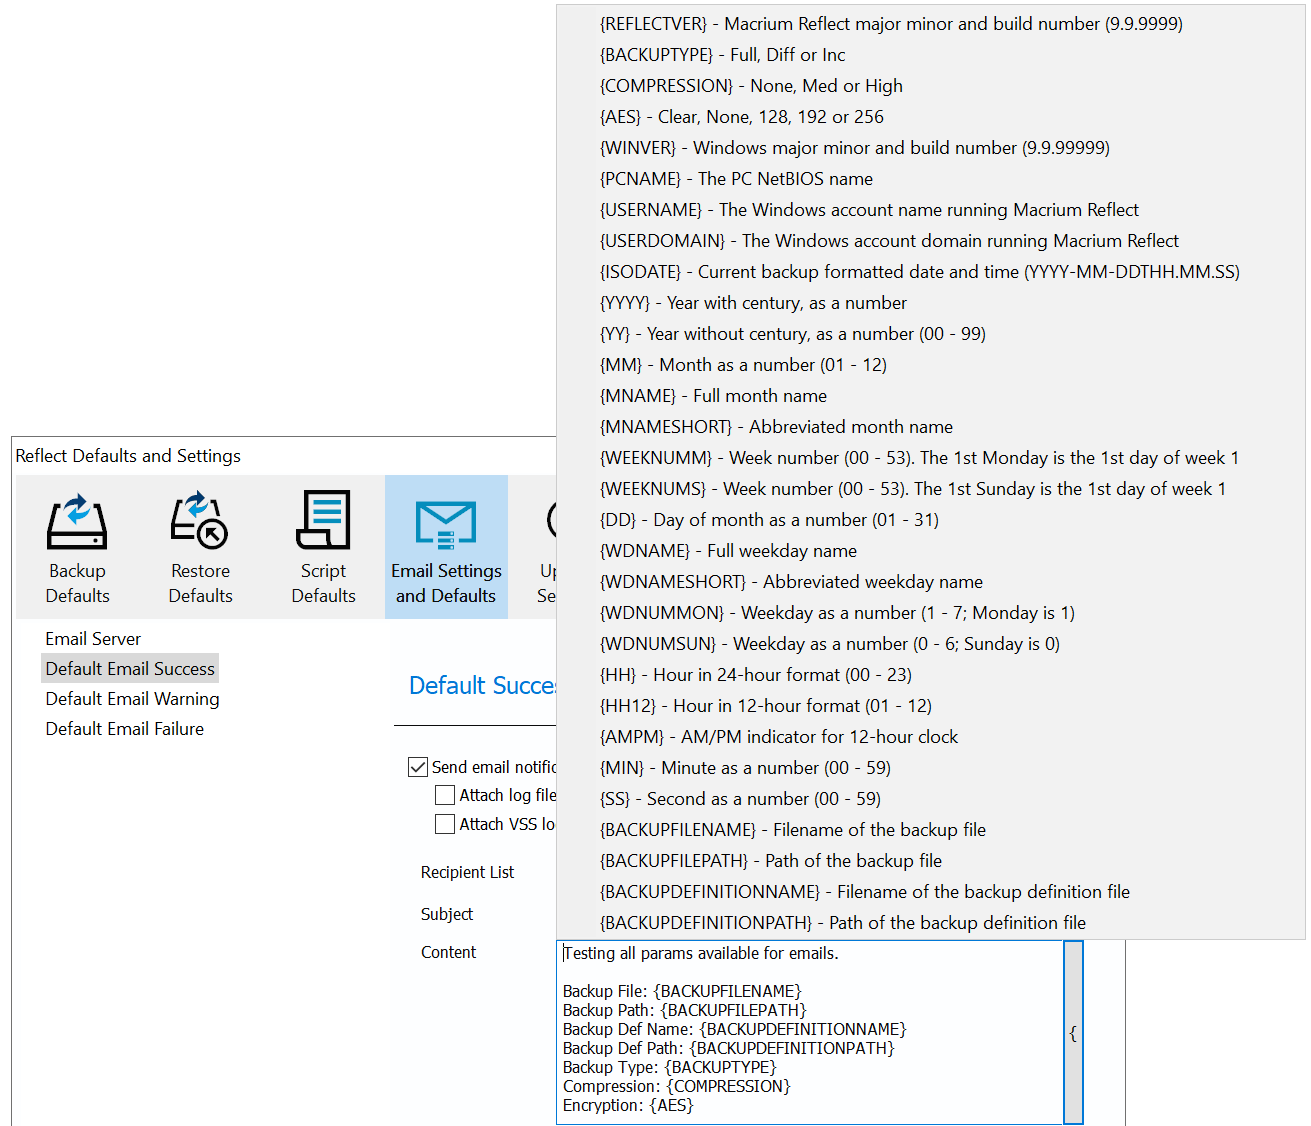Select the {AES} parameter entry
The height and width of the screenshot is (1126, 1311).
pyautogui.click(x=930, y=117)
